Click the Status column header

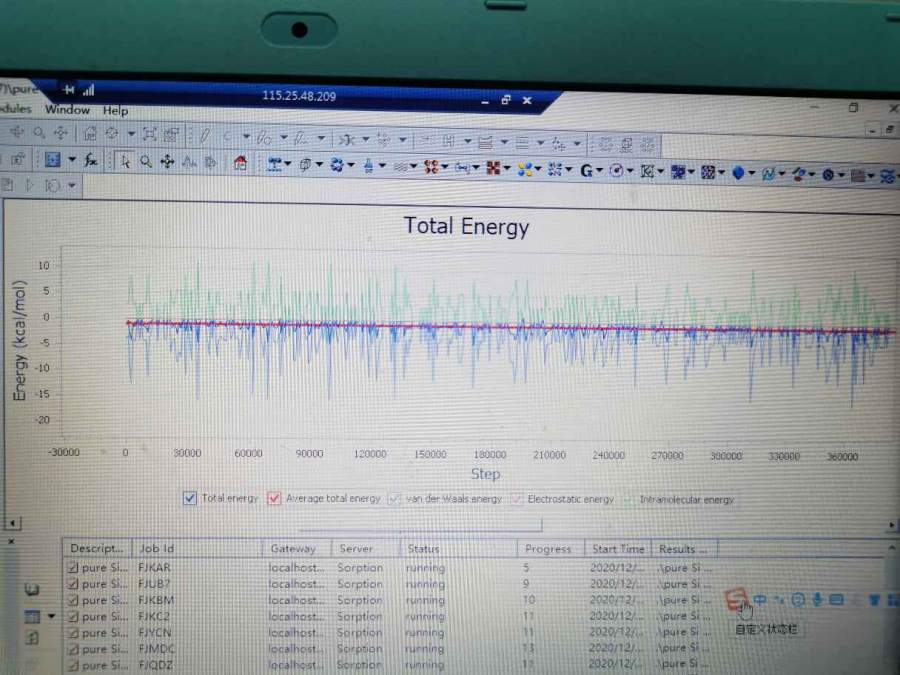click(x=424, y=549)
